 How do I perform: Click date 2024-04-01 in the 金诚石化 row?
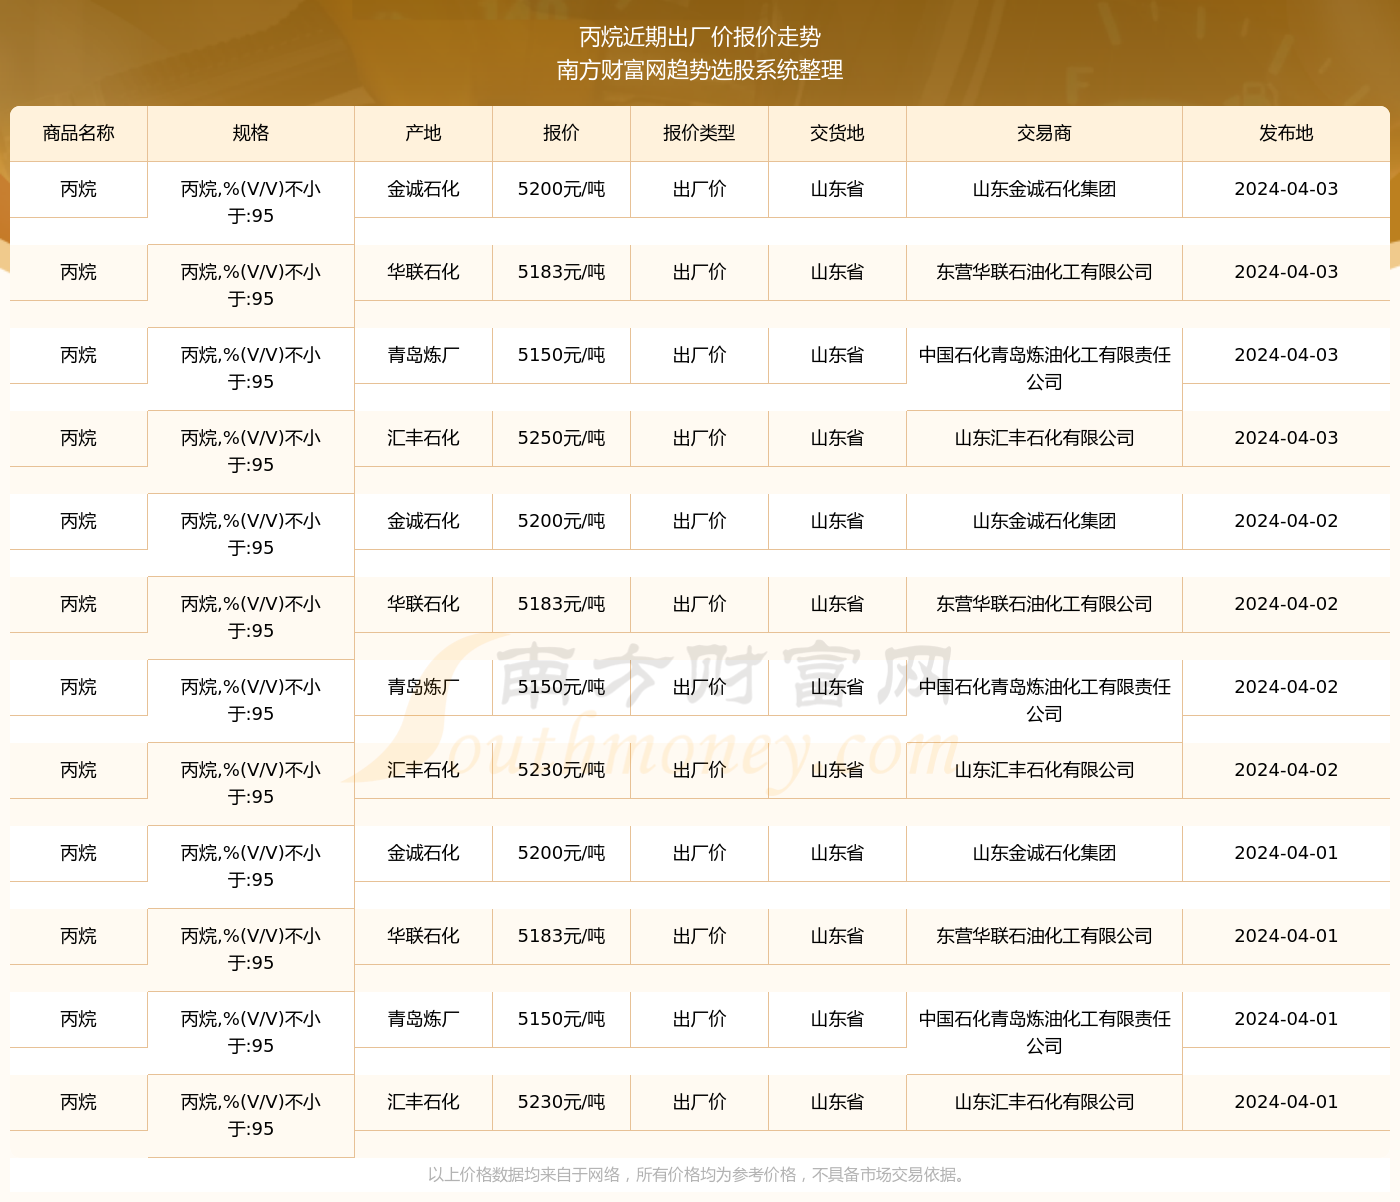click(1286, 853)
